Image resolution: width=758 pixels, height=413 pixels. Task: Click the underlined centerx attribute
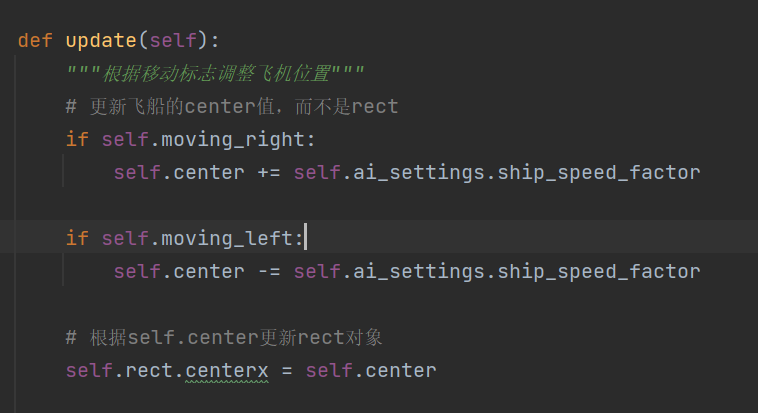(x=227, y=371)
